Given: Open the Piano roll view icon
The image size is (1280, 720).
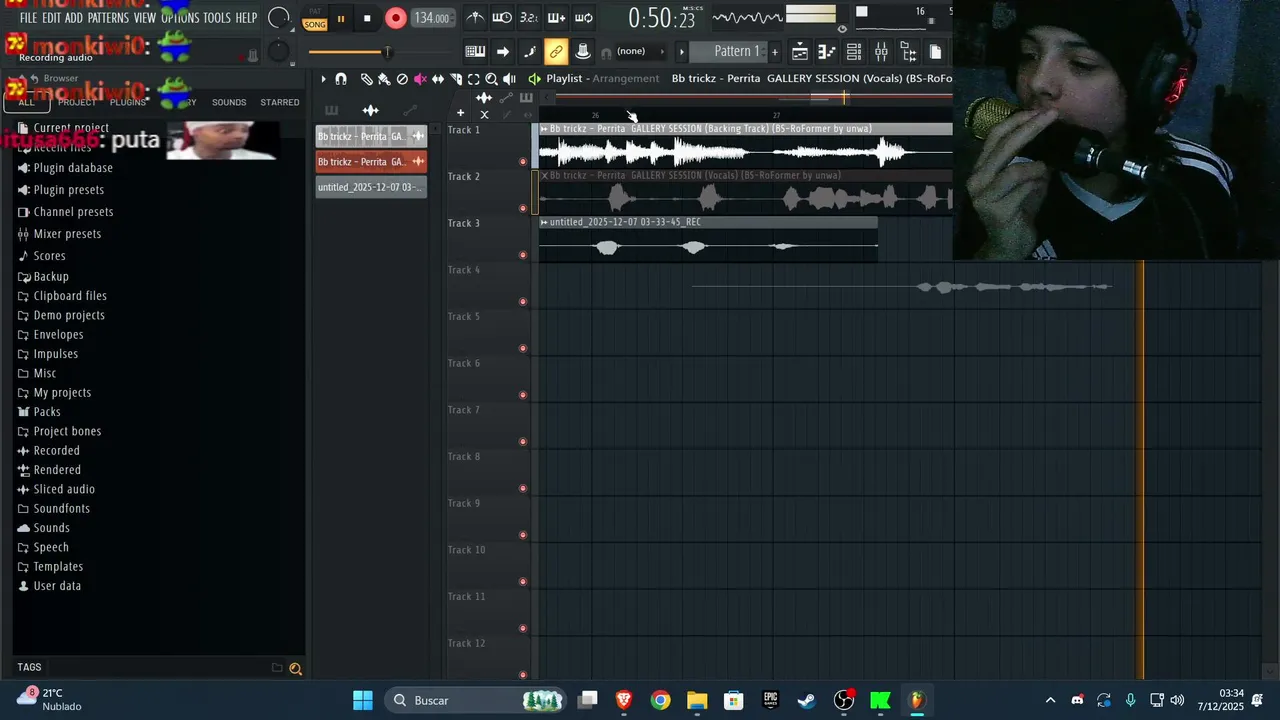Looking at the screenshot, I should pyautogui.click(x=827, y=52).
